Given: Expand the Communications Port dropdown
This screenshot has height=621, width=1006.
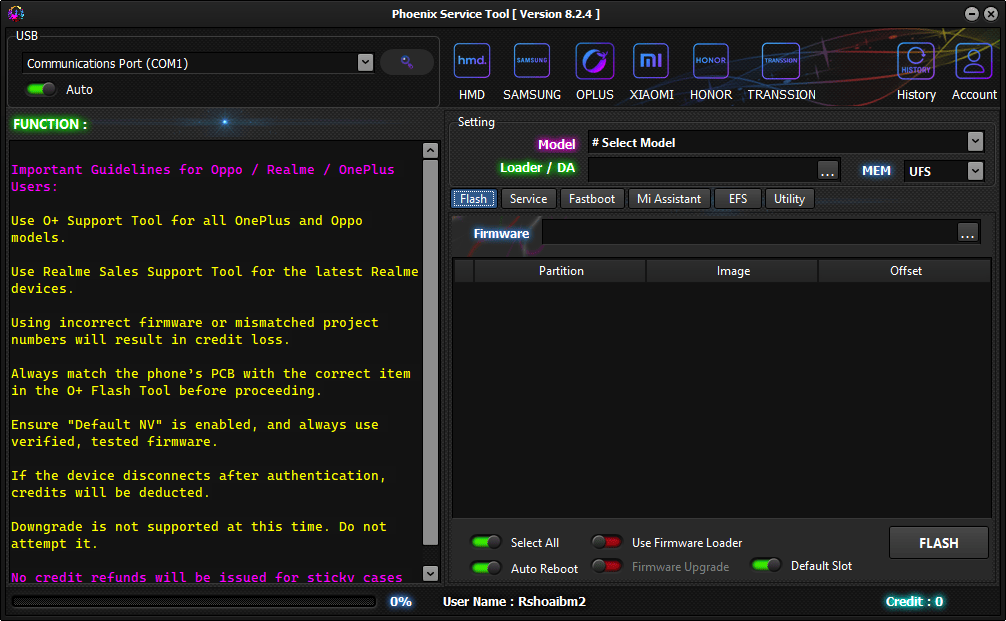Looking at the screenshot, I should click(365, 62).
